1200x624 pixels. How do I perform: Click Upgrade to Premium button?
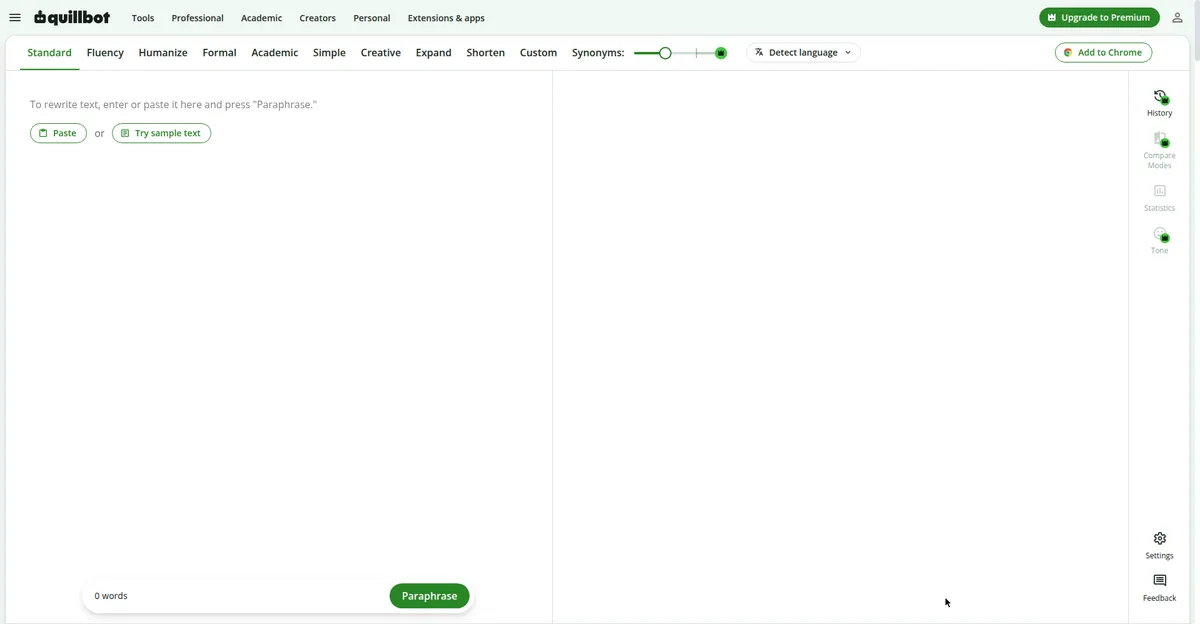(1099, 17)
